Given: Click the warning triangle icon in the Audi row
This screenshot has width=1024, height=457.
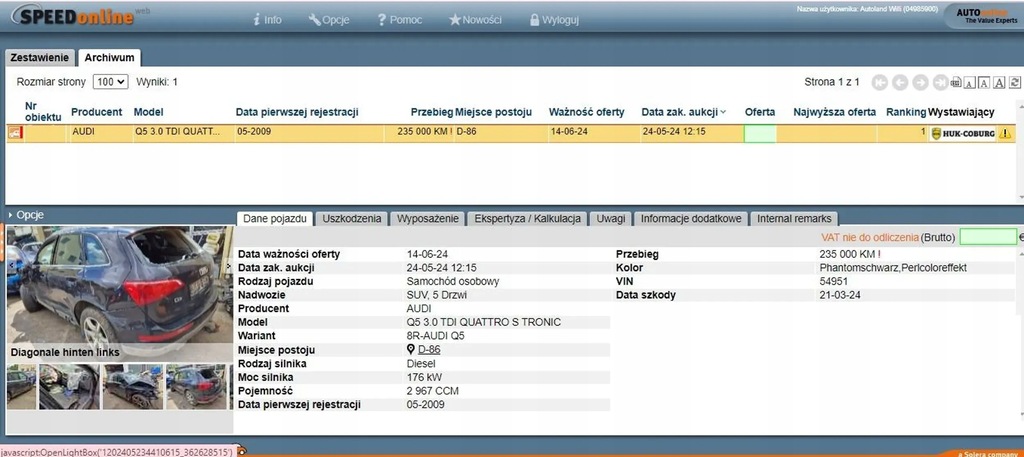Looking at the screenshot, I should [x=1005, y=132].
